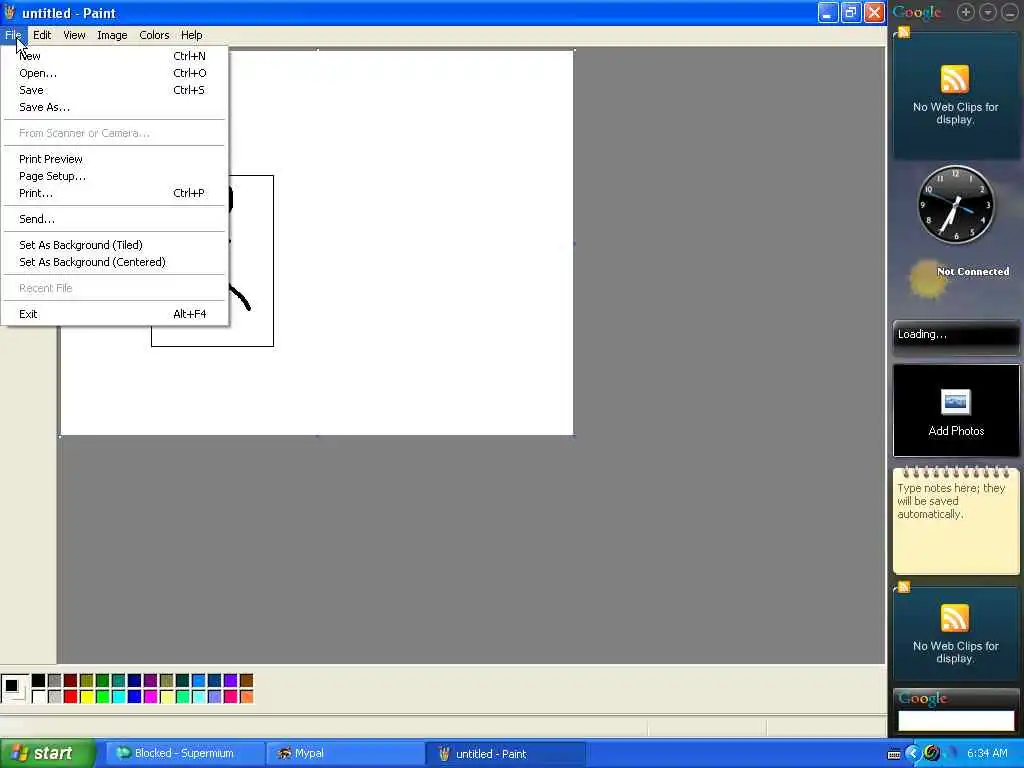Select Save As... menu entry
Image resolution: width=1024 pixels, height=768 pixels.
(x=115, y=107)
